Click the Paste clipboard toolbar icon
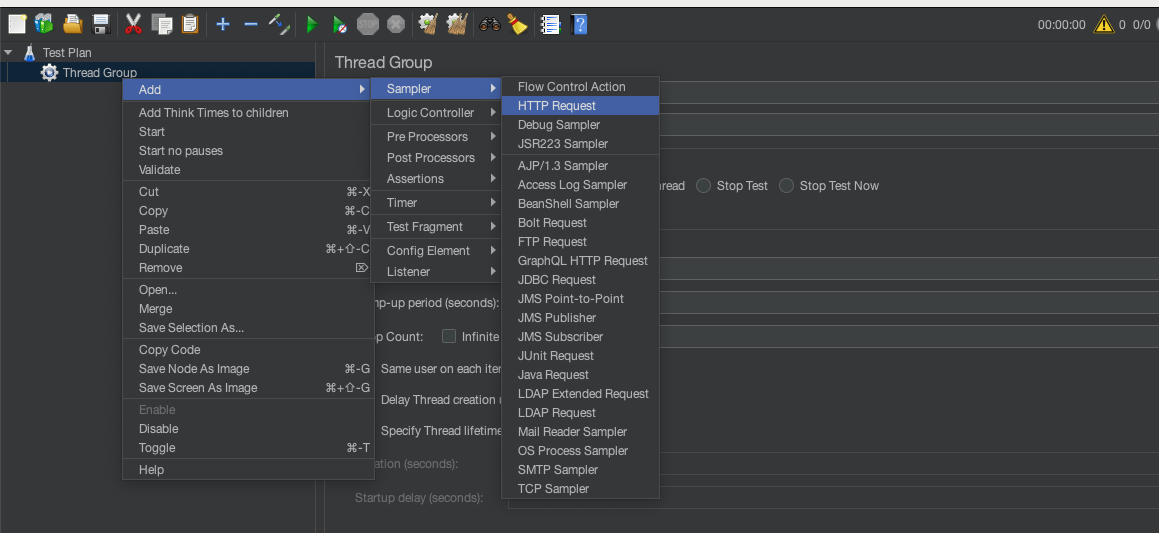Screen dimensions: 1159x533 click(x=190, y=24)
